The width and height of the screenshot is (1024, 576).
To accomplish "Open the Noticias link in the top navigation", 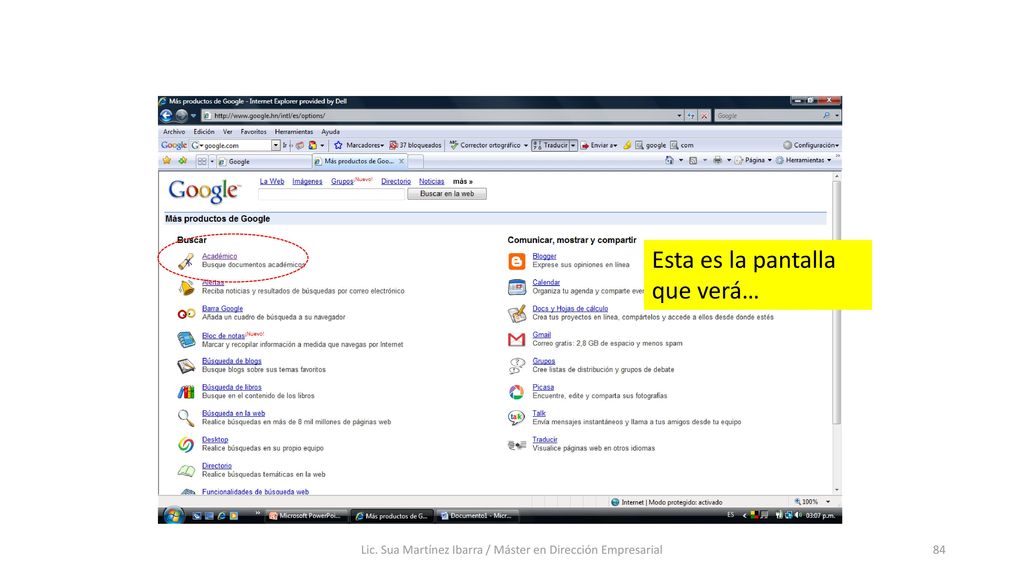I will [x=432, y=182].
